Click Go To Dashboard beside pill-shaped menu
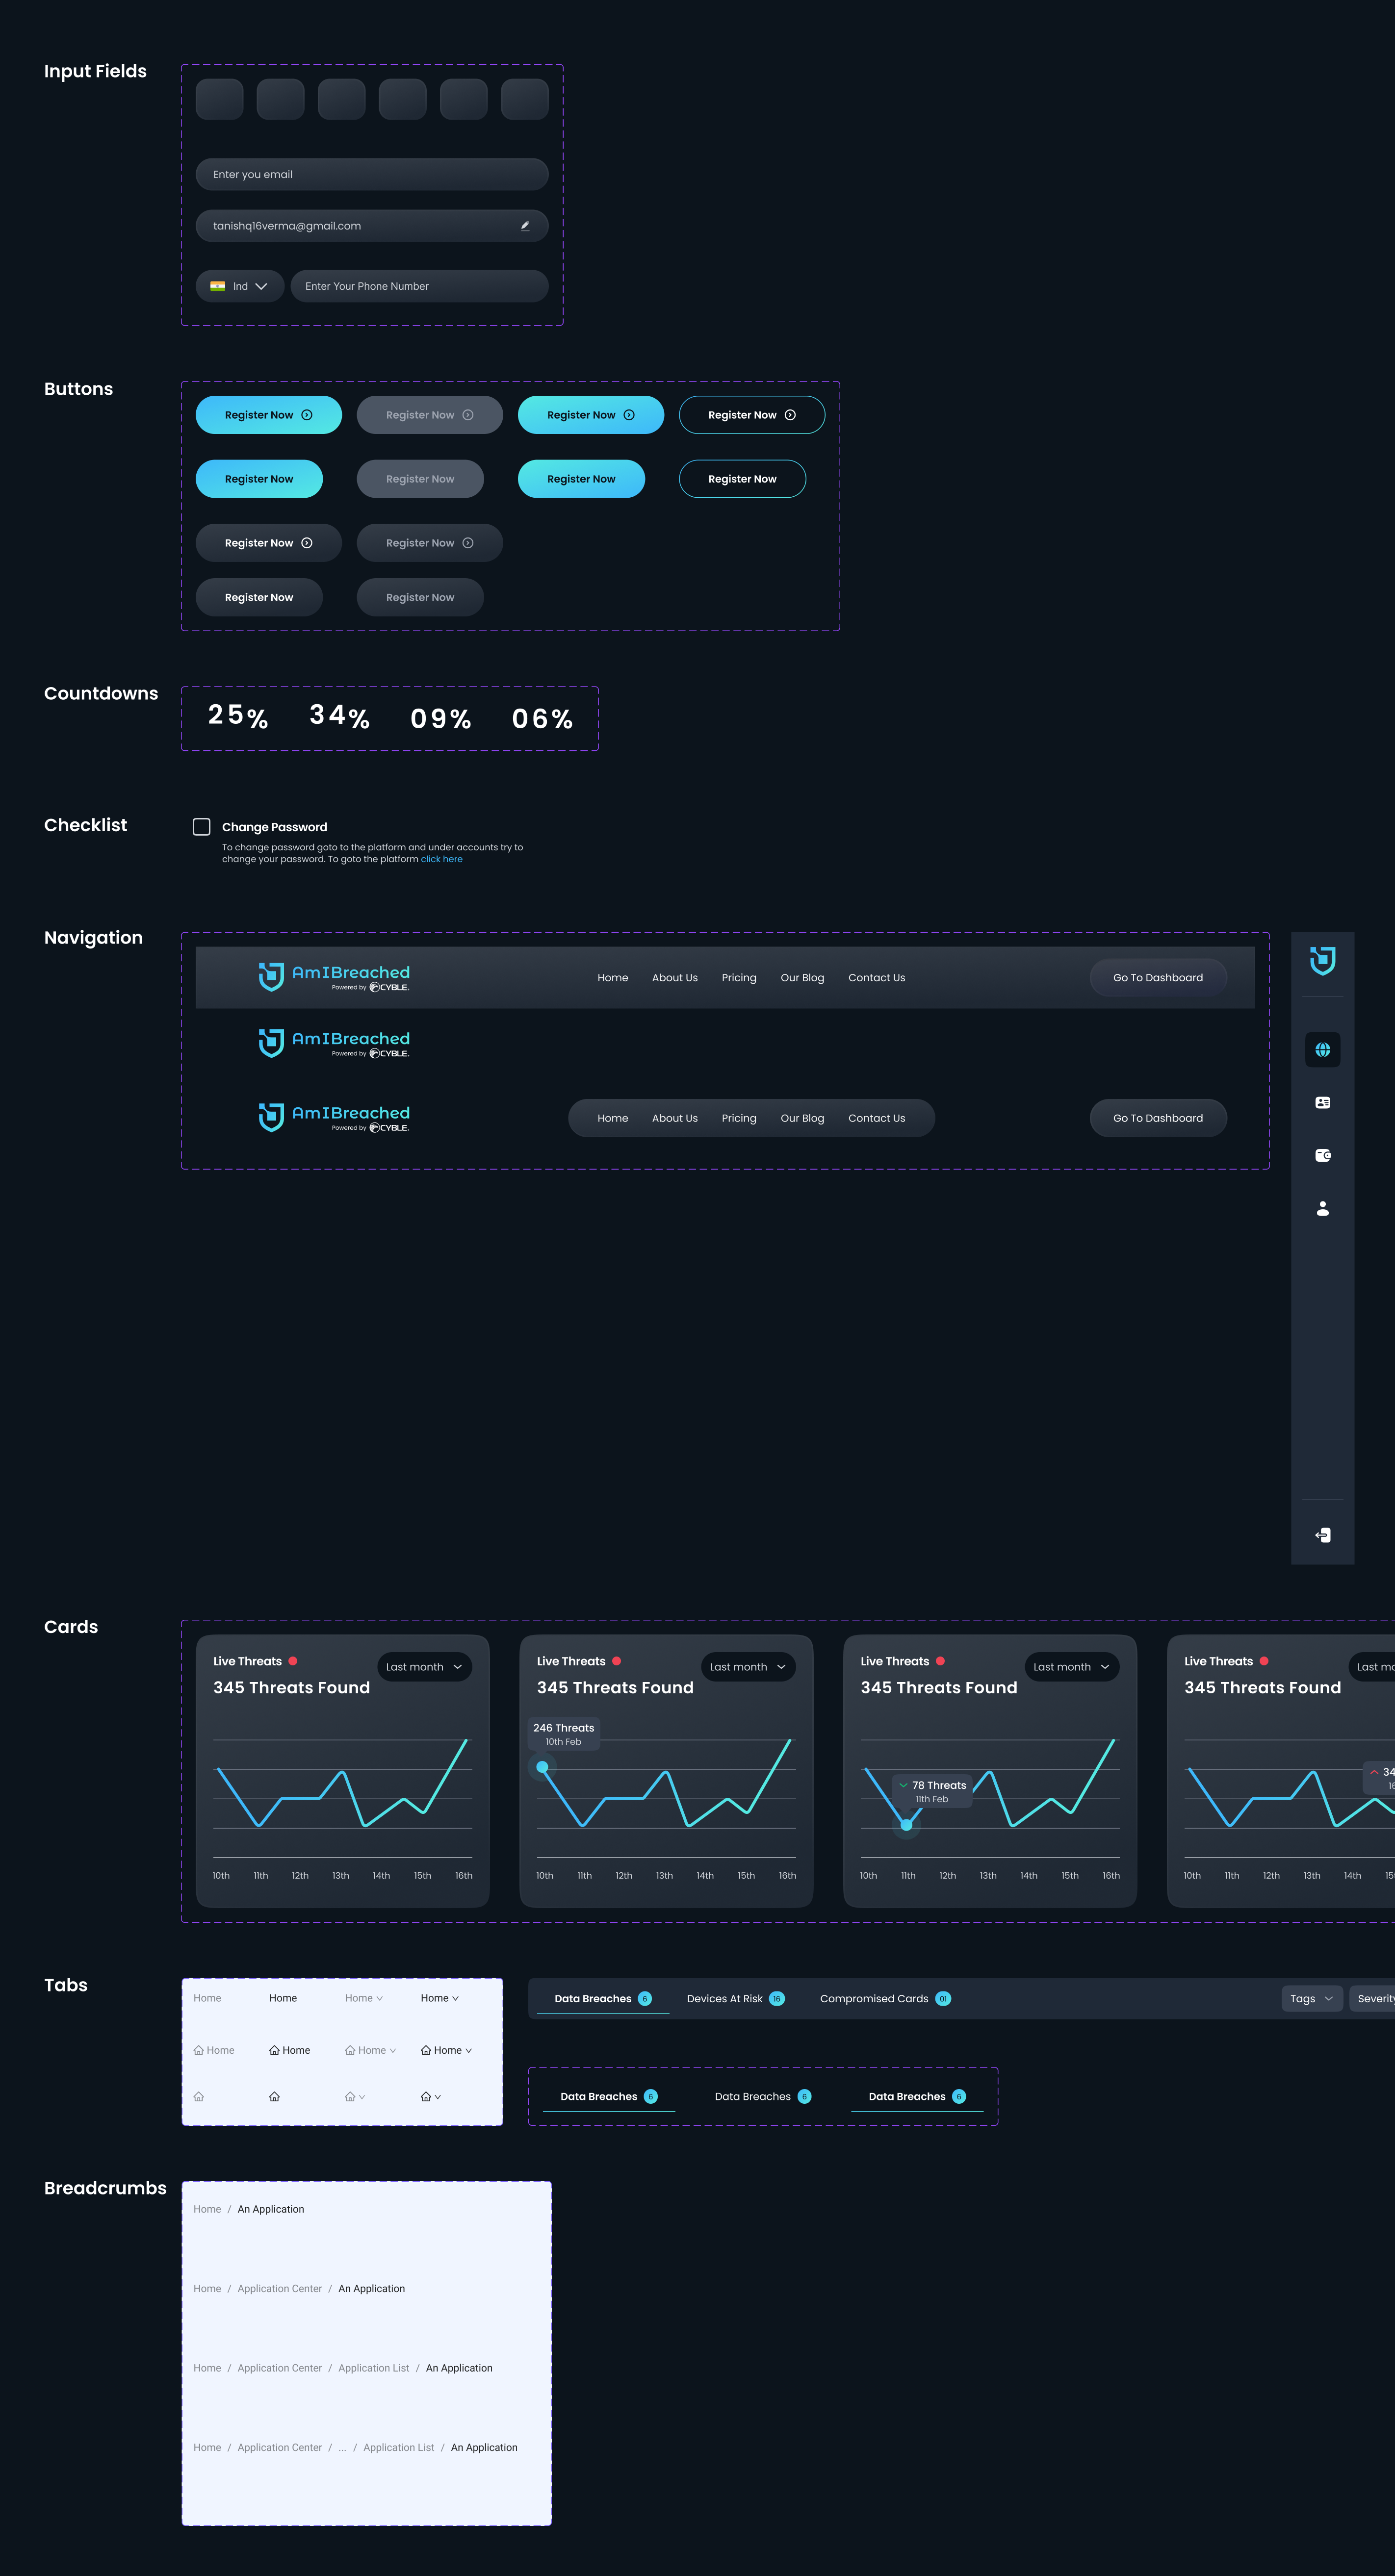Viewport: 1395px width, 2576px height. 1158,1118
